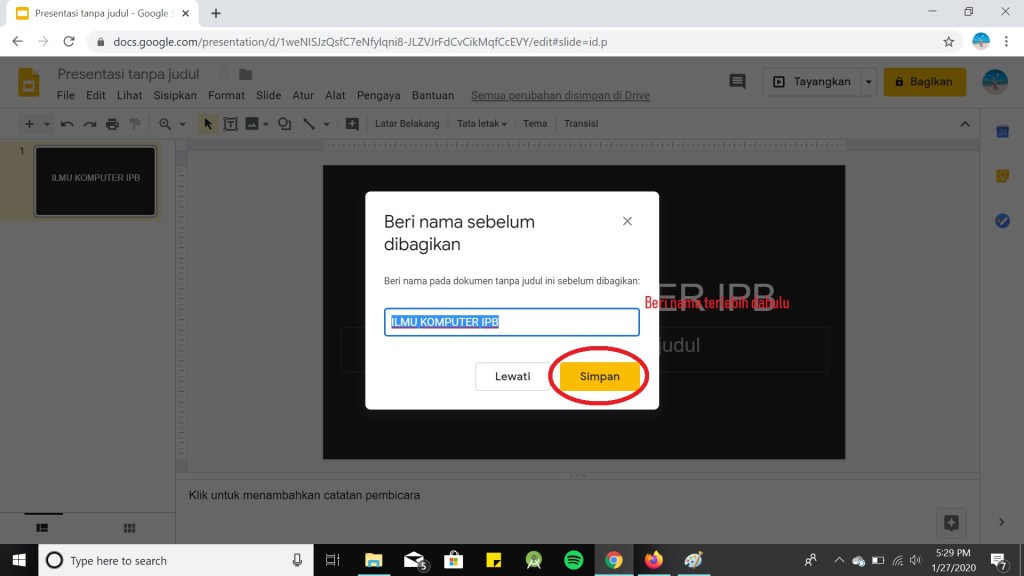Expand the Tayangkan dropdown arrow
Screen dimensions: 1024x576
tap(869, 82)
